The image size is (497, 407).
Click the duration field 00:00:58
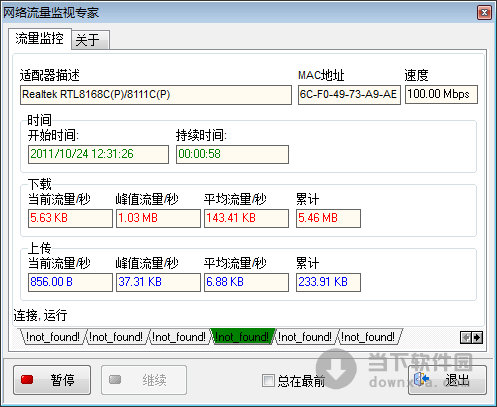point(232,154)
